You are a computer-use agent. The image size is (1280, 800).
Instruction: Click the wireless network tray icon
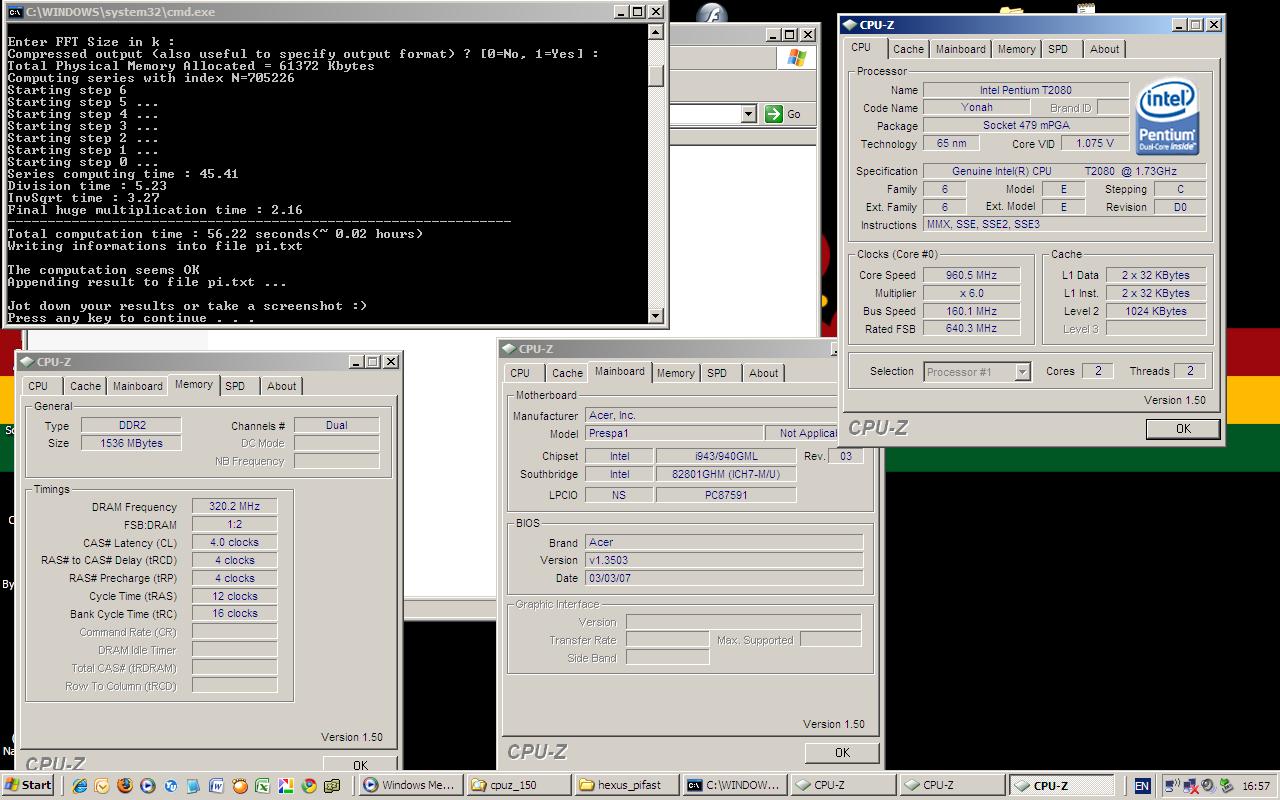(x=1172, y=786)
